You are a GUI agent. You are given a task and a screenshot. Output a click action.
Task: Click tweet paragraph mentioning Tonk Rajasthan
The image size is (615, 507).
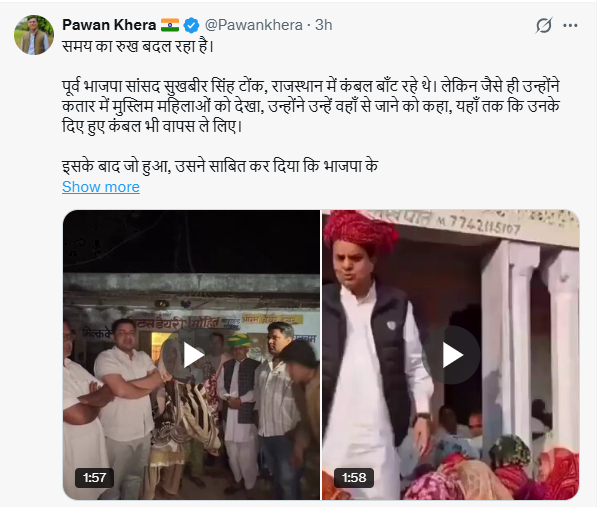point(311,106)
